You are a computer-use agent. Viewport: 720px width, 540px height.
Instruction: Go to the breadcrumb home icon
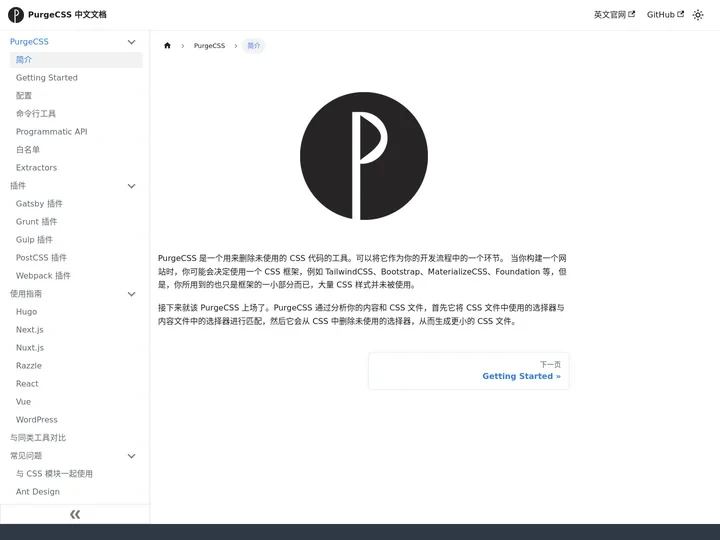point(167,45)
